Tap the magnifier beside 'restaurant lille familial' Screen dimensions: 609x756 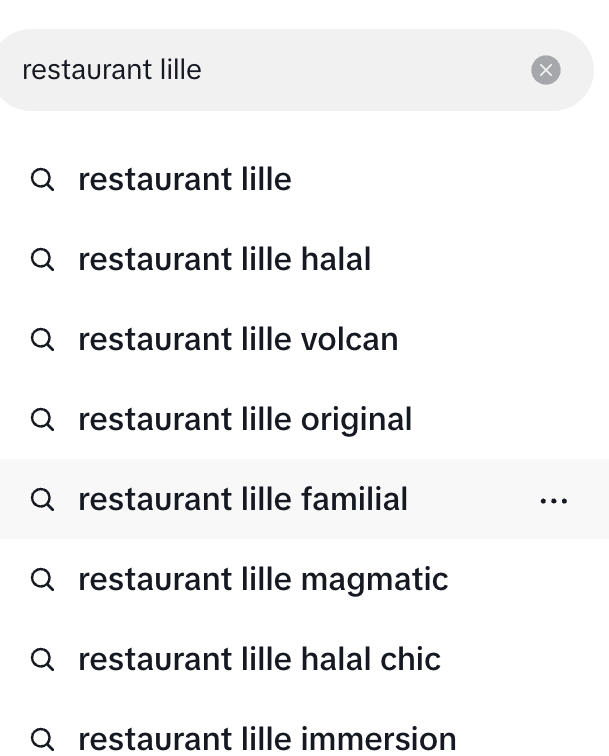pos(42,500)
